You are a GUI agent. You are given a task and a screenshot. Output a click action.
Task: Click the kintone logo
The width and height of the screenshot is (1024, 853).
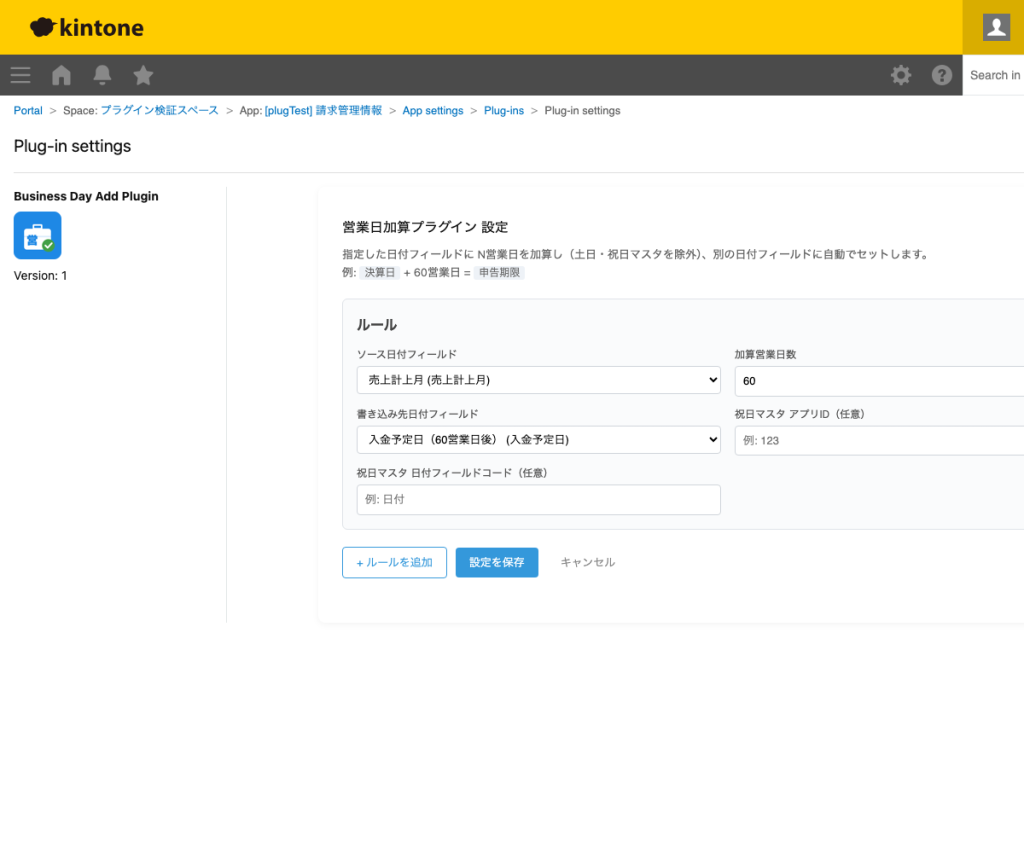click(86, 27)
